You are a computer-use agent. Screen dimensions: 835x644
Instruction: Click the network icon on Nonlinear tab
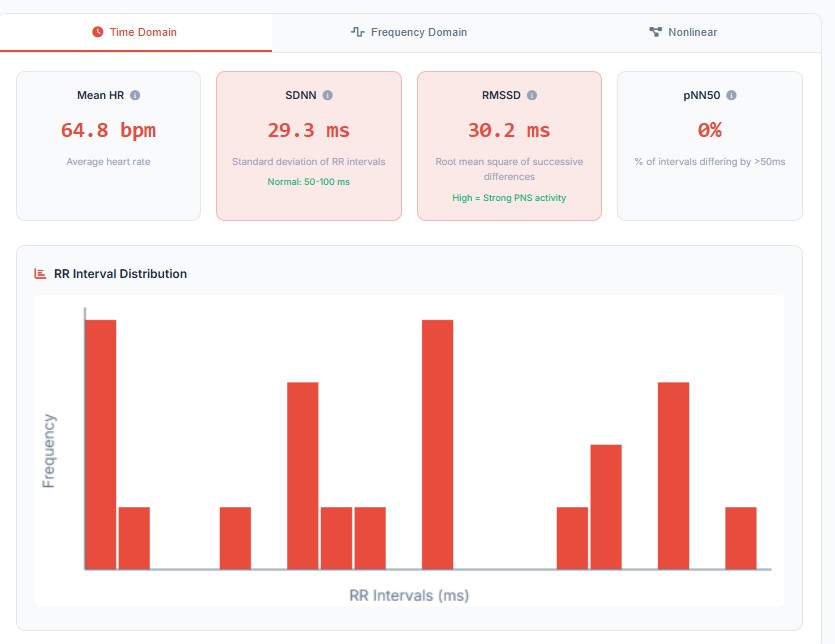click(x=655, y=32)
